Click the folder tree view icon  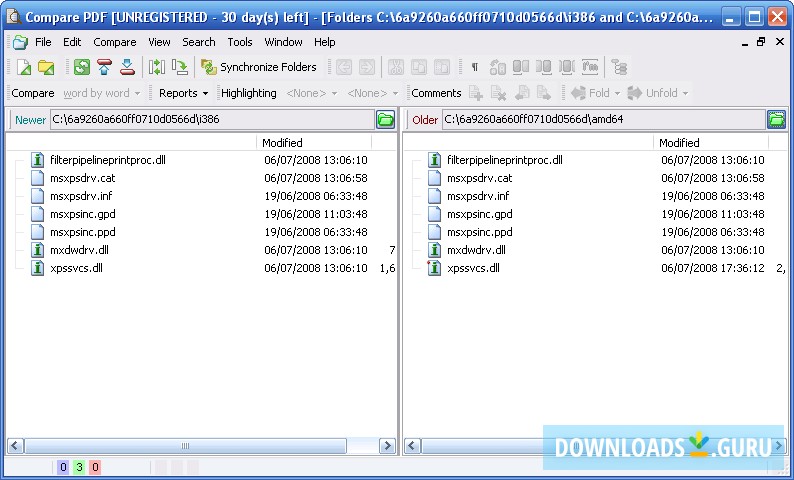[x=619, y=67]
